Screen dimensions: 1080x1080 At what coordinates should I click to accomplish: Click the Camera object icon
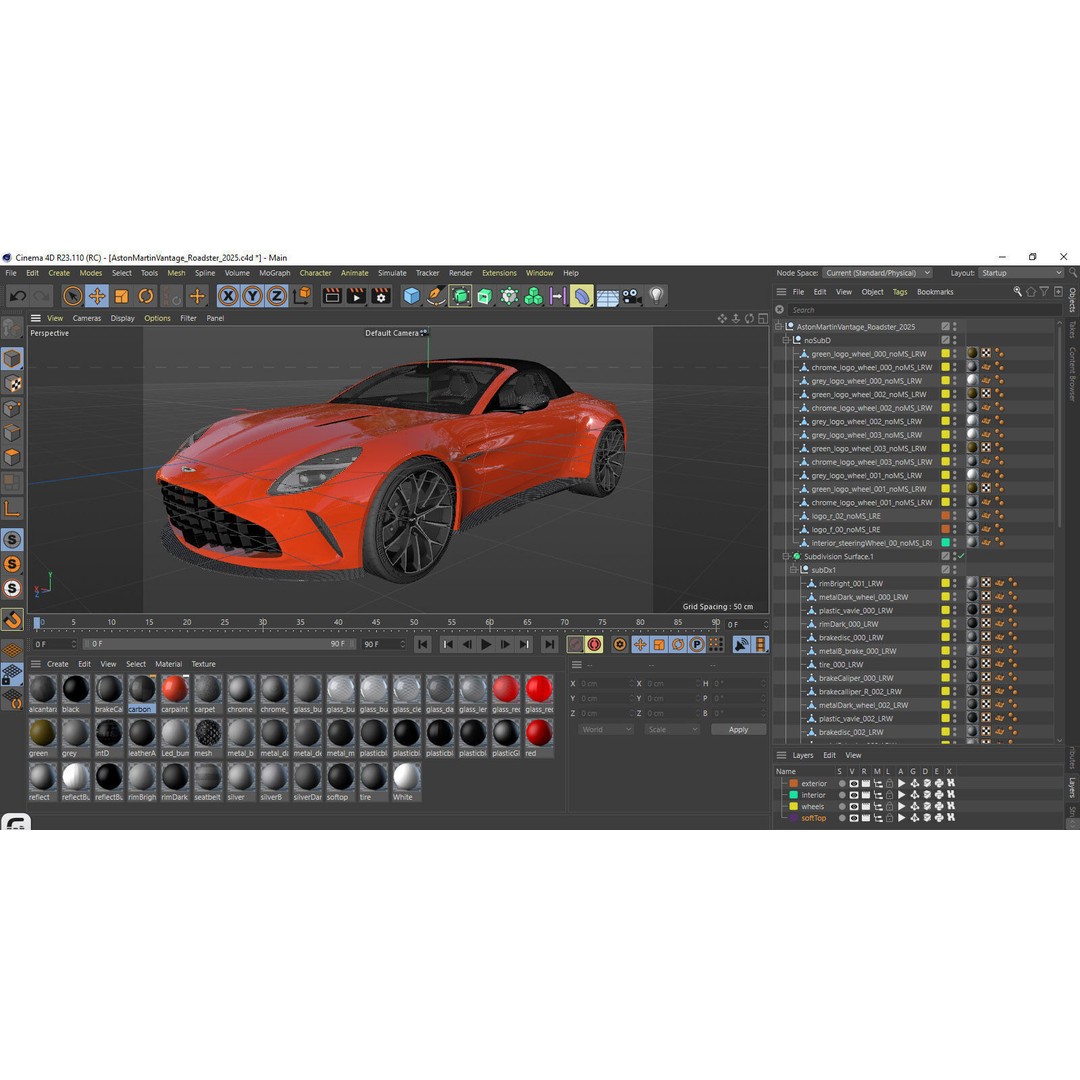coord(631,296)
